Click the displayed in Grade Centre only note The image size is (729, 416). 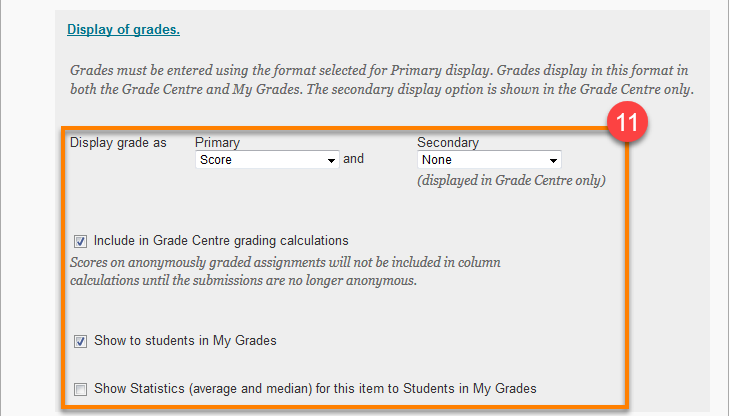[511, 180]
